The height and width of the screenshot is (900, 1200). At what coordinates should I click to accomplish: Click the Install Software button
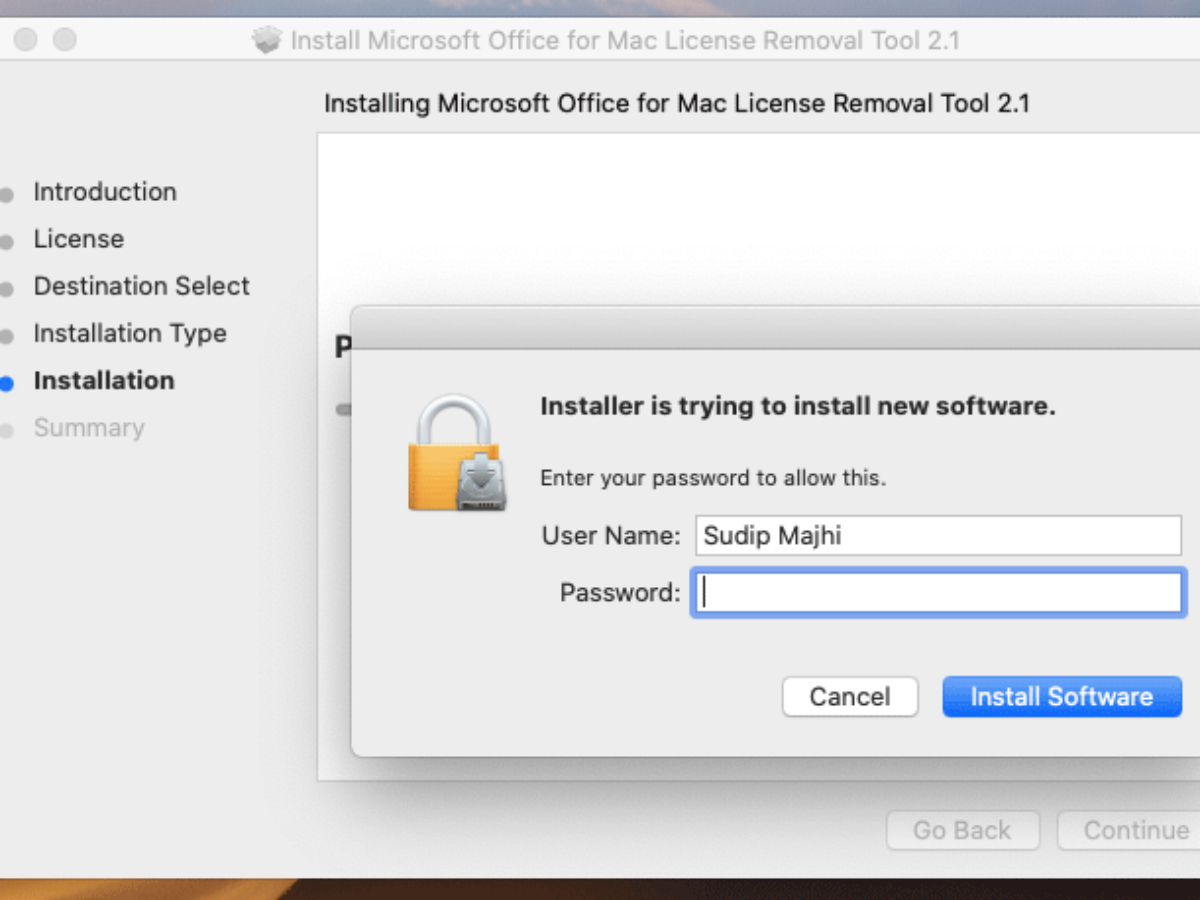click(x=1061, y=697)
